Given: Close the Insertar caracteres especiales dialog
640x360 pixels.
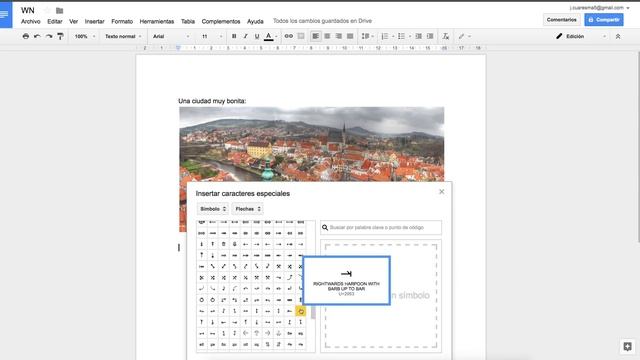Looking at the screenshot, I should pos(442,191).
